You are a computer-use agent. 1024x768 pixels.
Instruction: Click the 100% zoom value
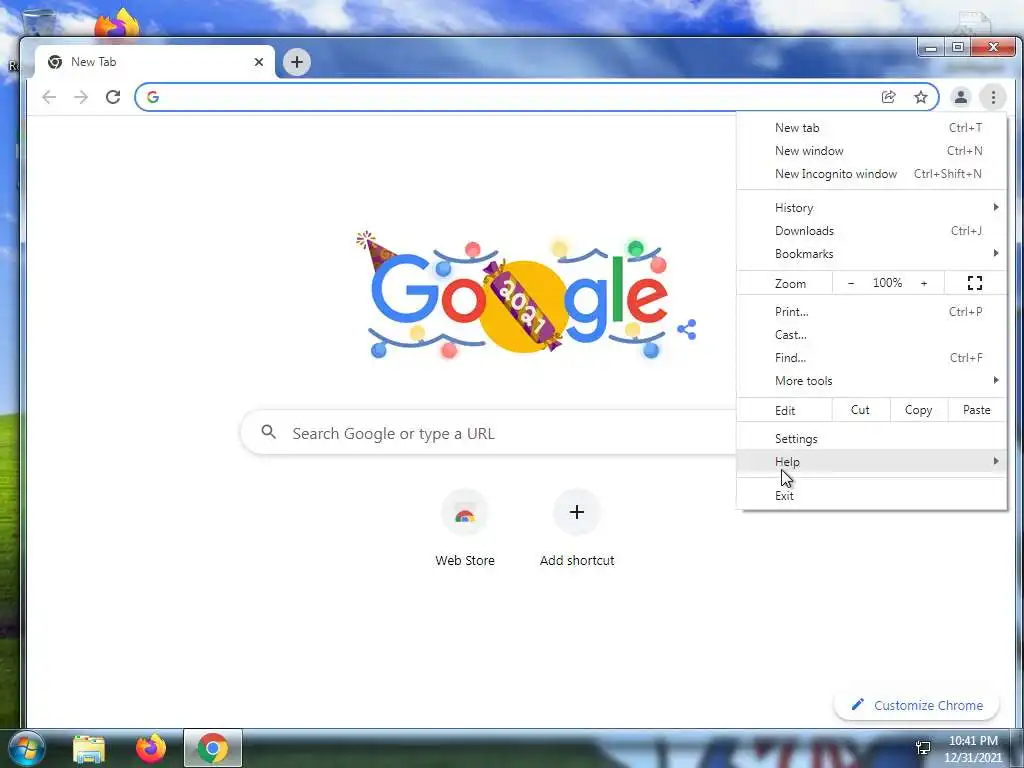pyautogui.click(x=887, y=283)
